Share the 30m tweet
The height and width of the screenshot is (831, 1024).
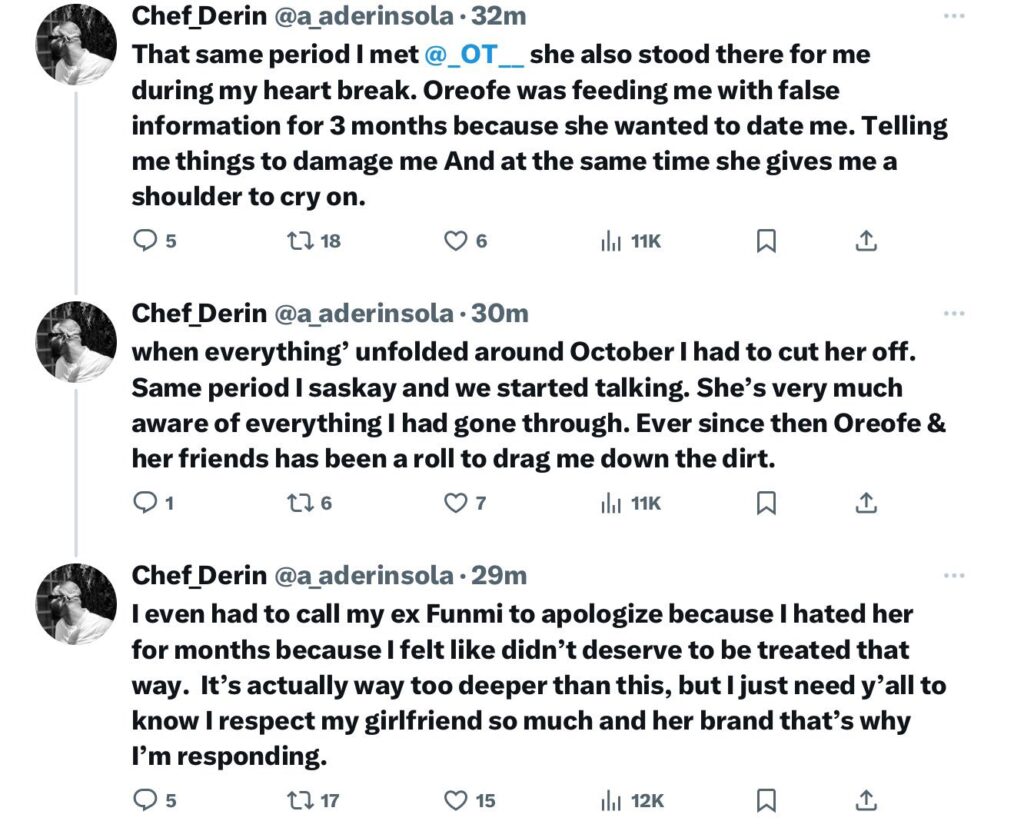point(867,503)
